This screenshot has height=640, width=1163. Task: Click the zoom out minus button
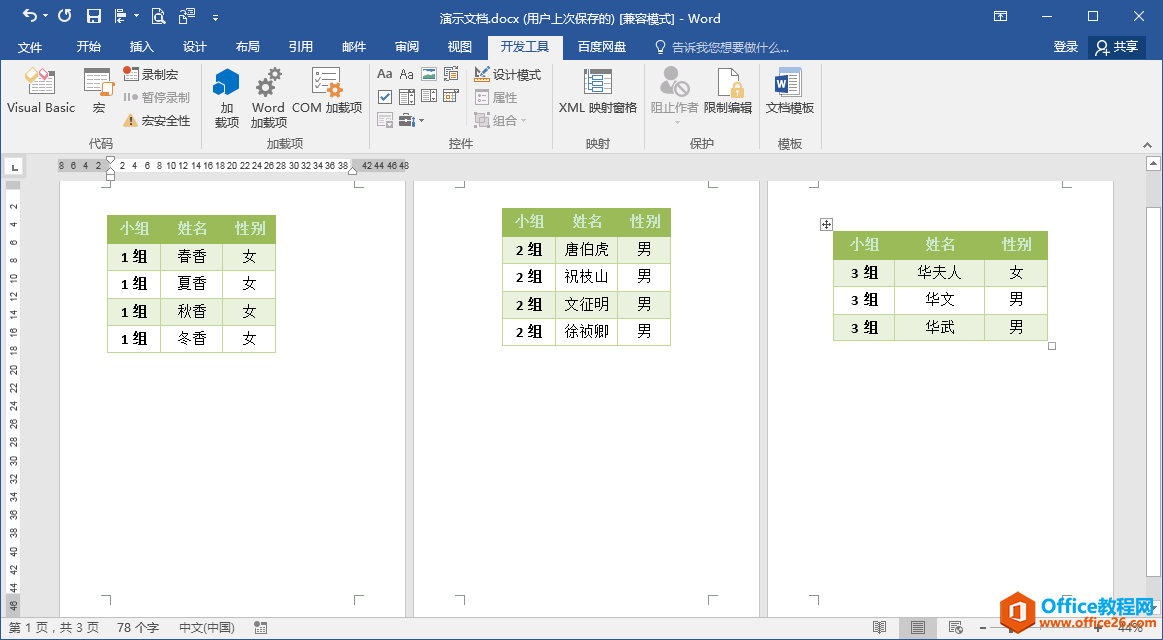coord(983,628)
